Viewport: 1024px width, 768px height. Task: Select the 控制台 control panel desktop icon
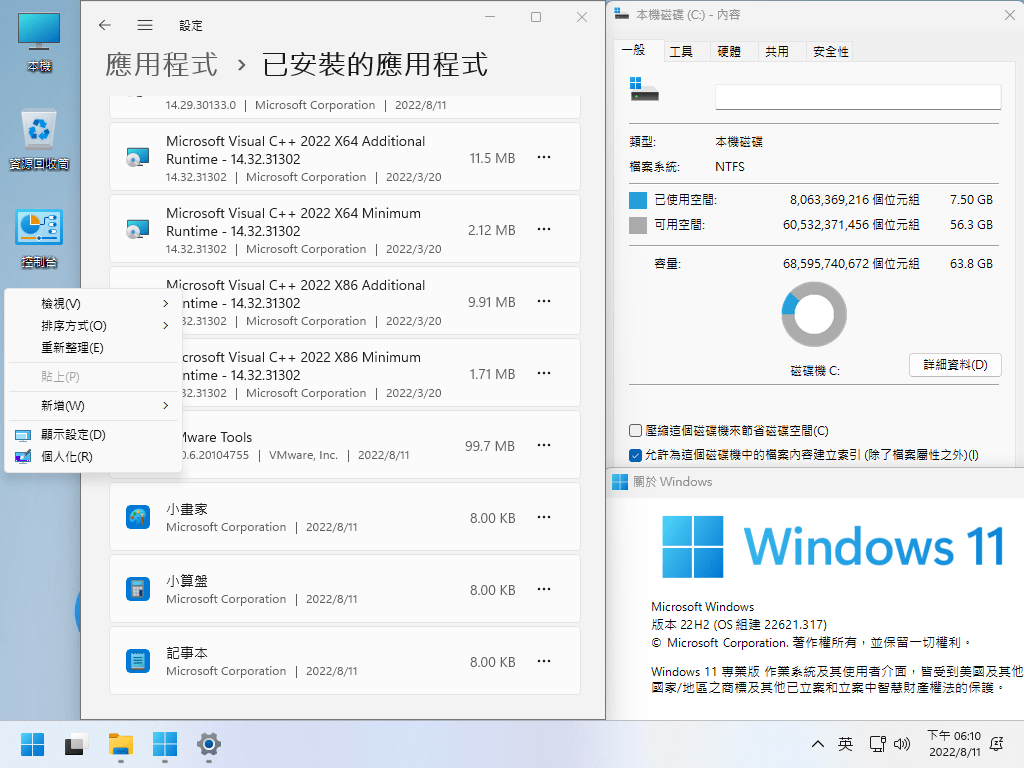39,238
